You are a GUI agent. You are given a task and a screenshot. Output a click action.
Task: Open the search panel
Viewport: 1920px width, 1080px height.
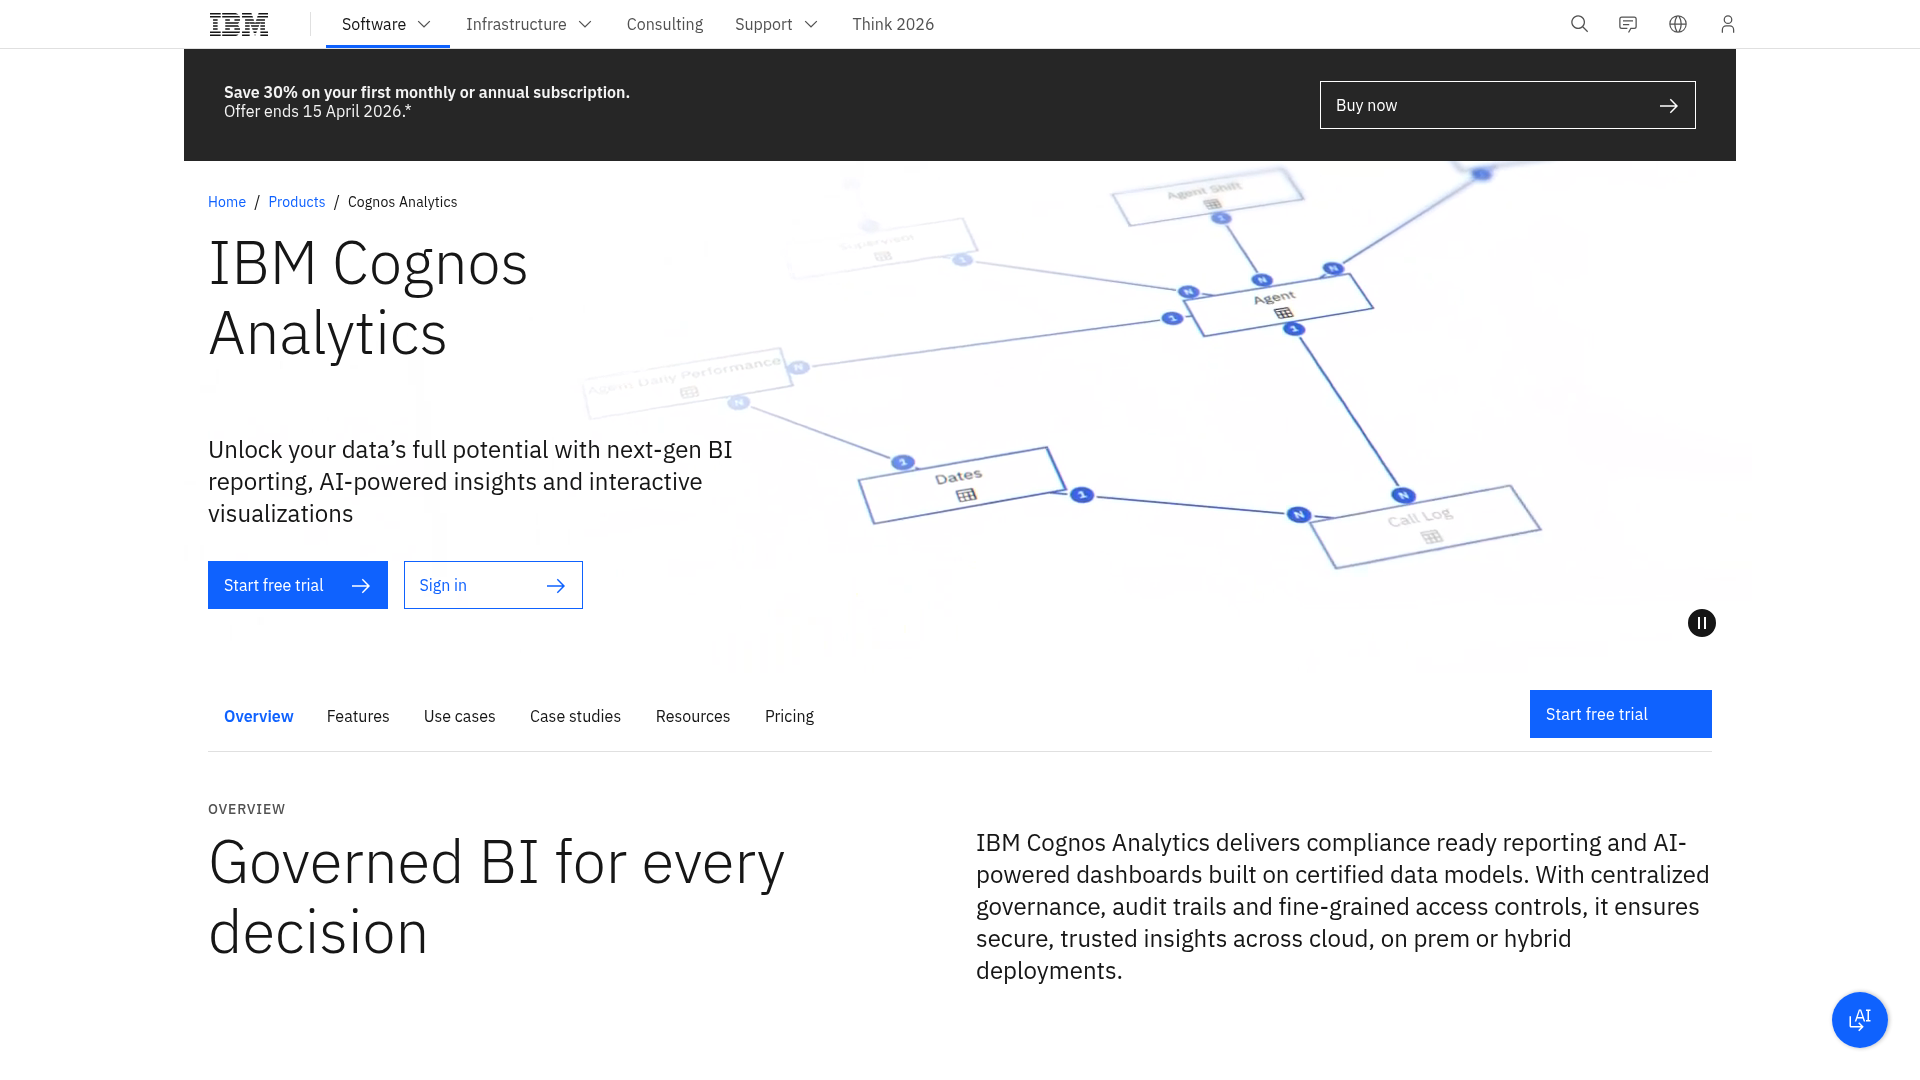pos(1579,24)
